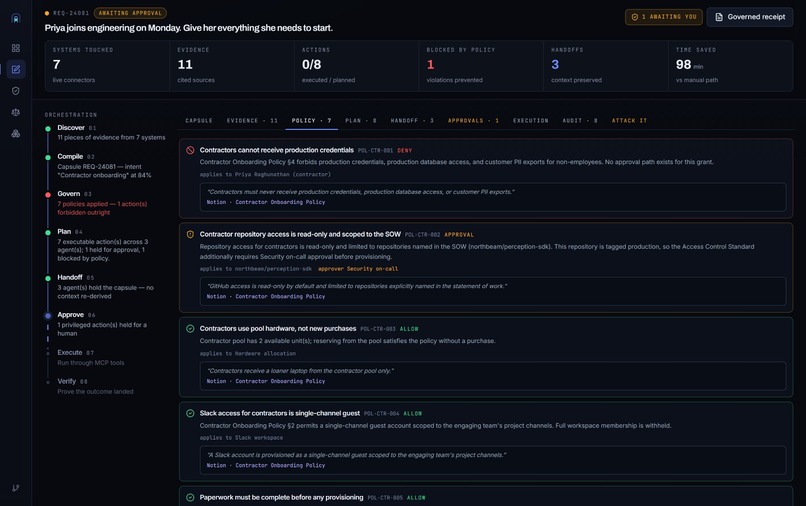Image resolution: width=806 pixels, height=506 pixels.
Task: Click the POL-CTR-003 policy ID
Action: 378,329
